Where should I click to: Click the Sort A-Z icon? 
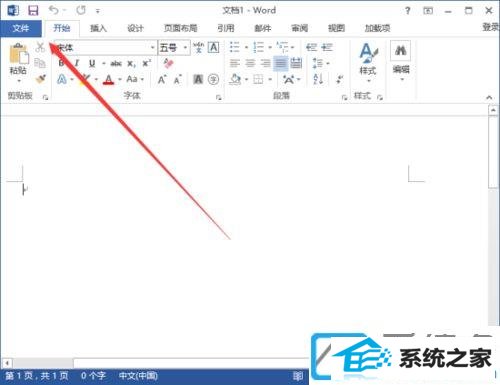click(x=318, y=79)
